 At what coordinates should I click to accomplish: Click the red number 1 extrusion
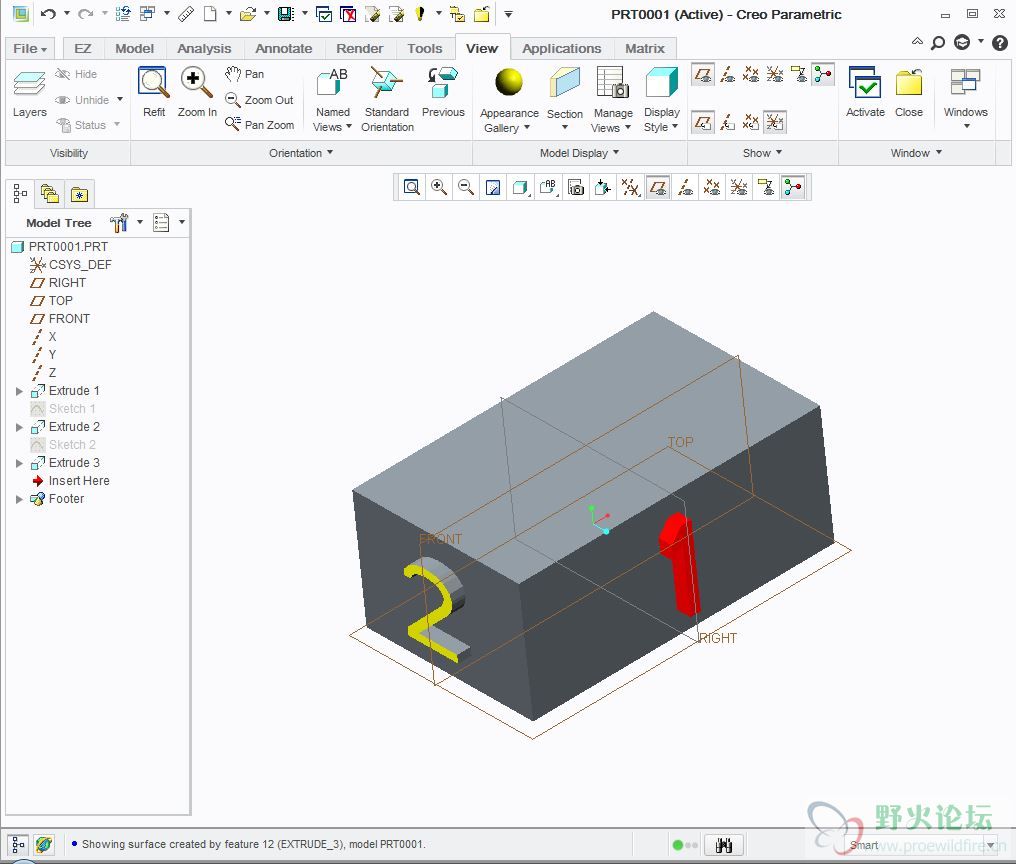680,563
